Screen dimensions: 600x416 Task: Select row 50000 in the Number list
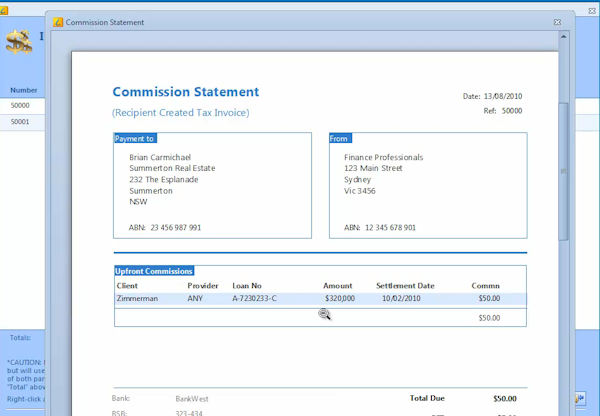pyautogui.click(x=21, y=105)
